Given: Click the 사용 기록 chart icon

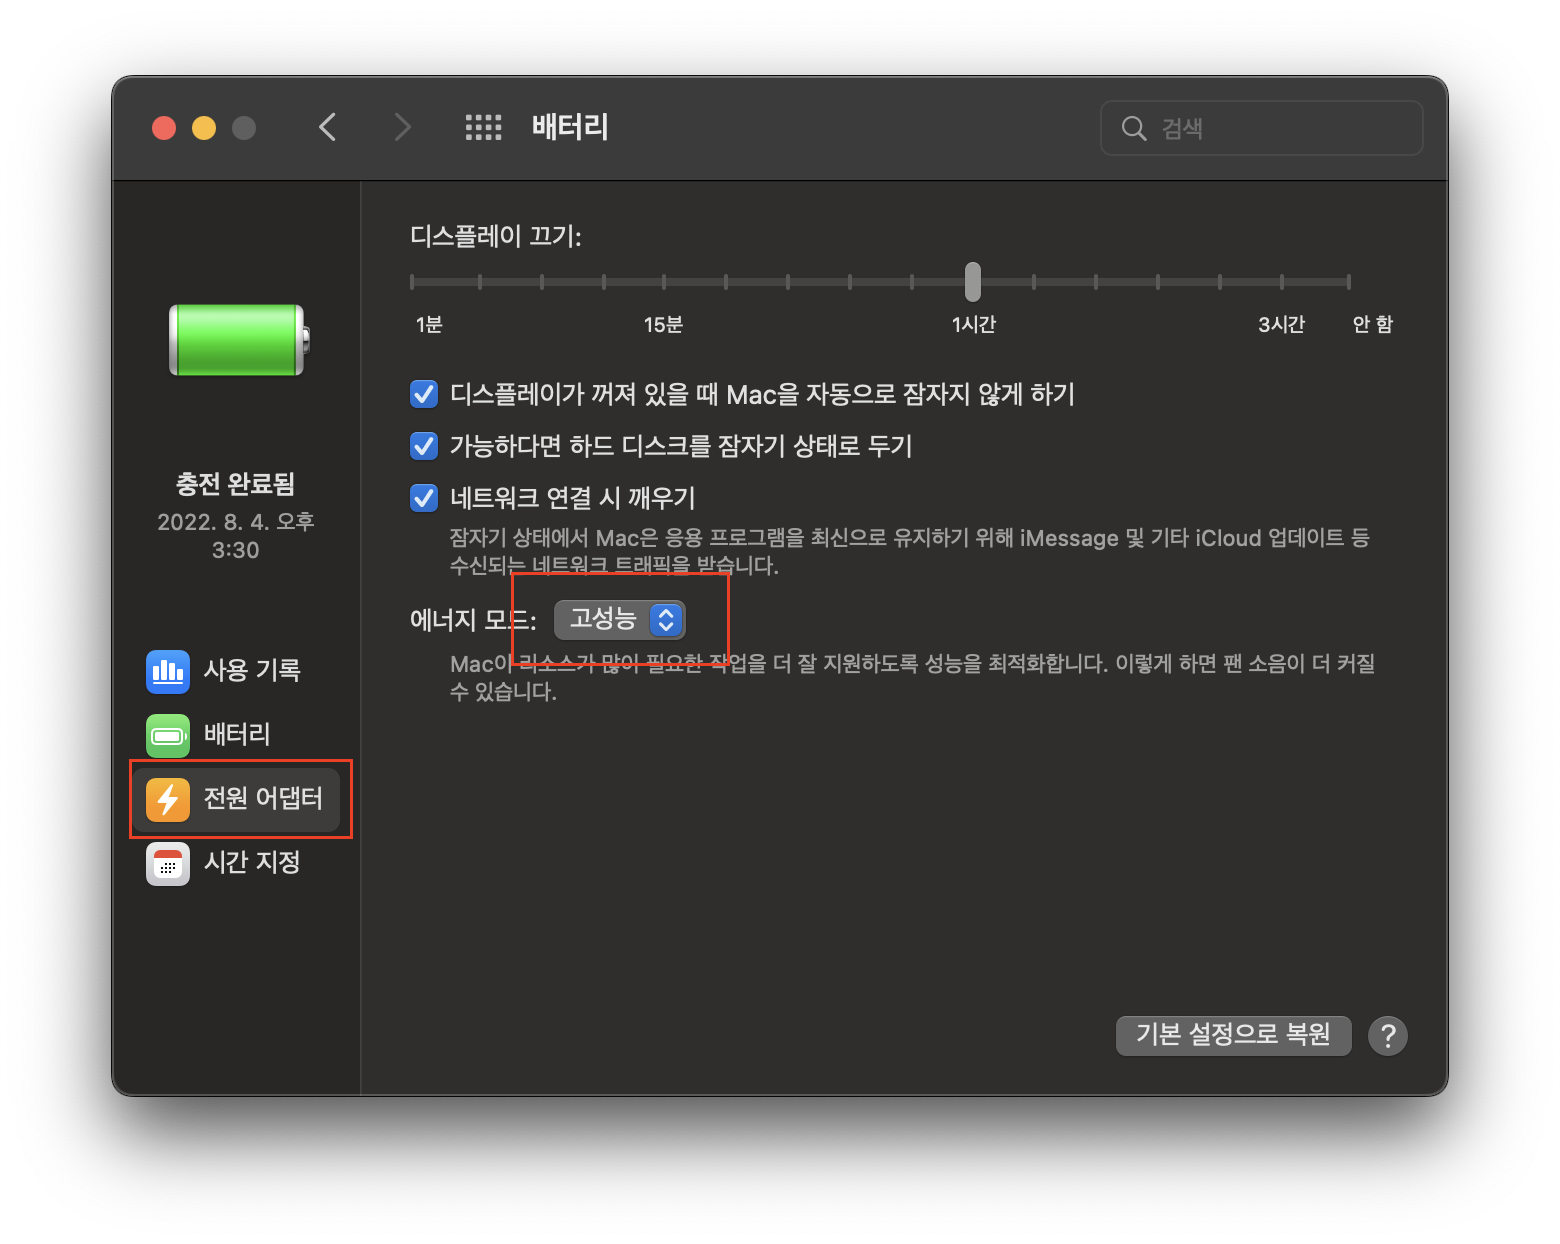Looking at the screenshot, I should [x=168, y=671].
